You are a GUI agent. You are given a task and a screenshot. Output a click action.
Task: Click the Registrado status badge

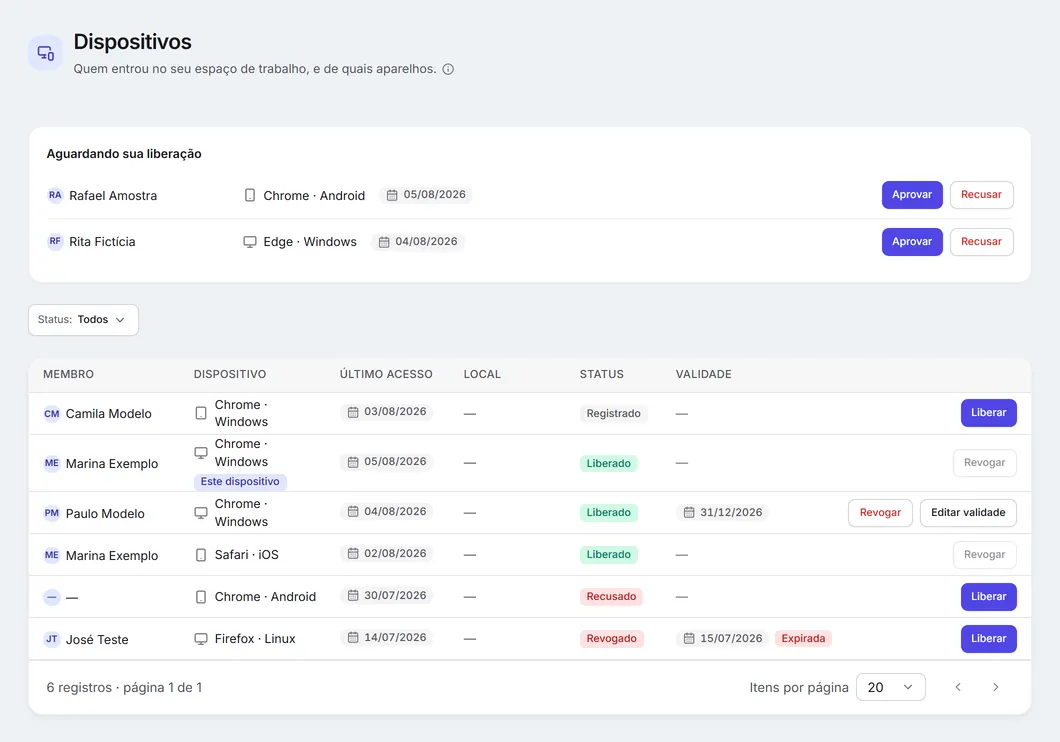point(613,414)
